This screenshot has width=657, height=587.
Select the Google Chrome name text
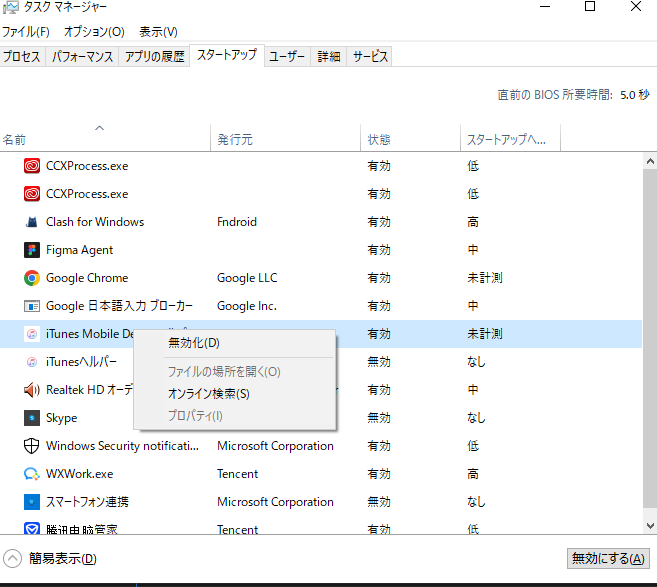click(x=87, y=278)
